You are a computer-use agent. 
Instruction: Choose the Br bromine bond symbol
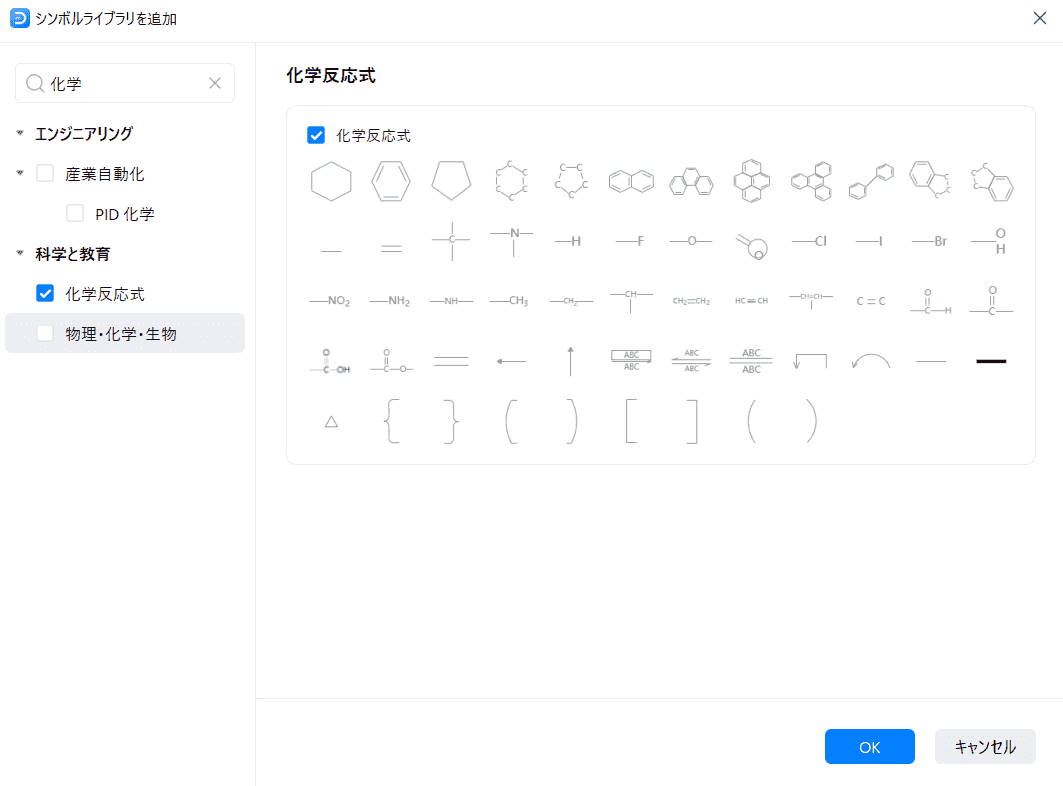[x=930, y=242]
